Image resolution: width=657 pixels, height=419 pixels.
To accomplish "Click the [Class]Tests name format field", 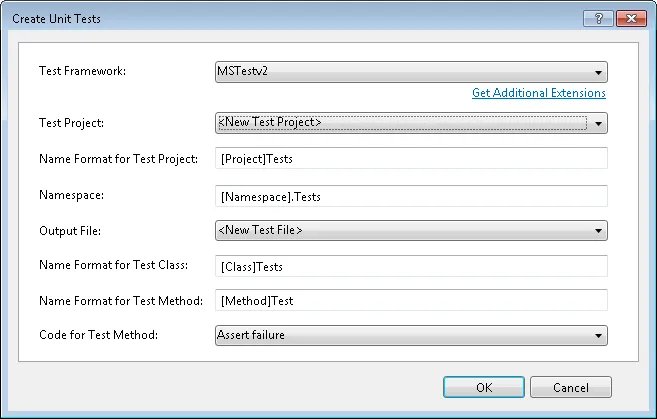I will click(410, 266).
